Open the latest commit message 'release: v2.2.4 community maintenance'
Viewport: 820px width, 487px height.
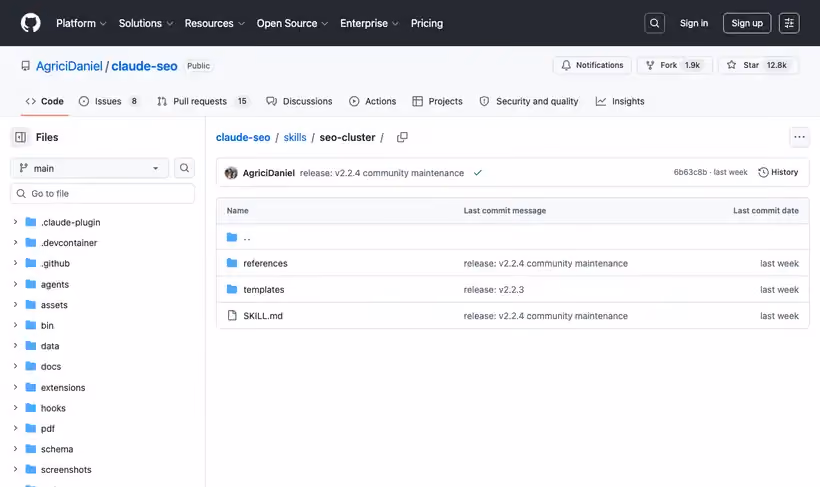point(382,173)
